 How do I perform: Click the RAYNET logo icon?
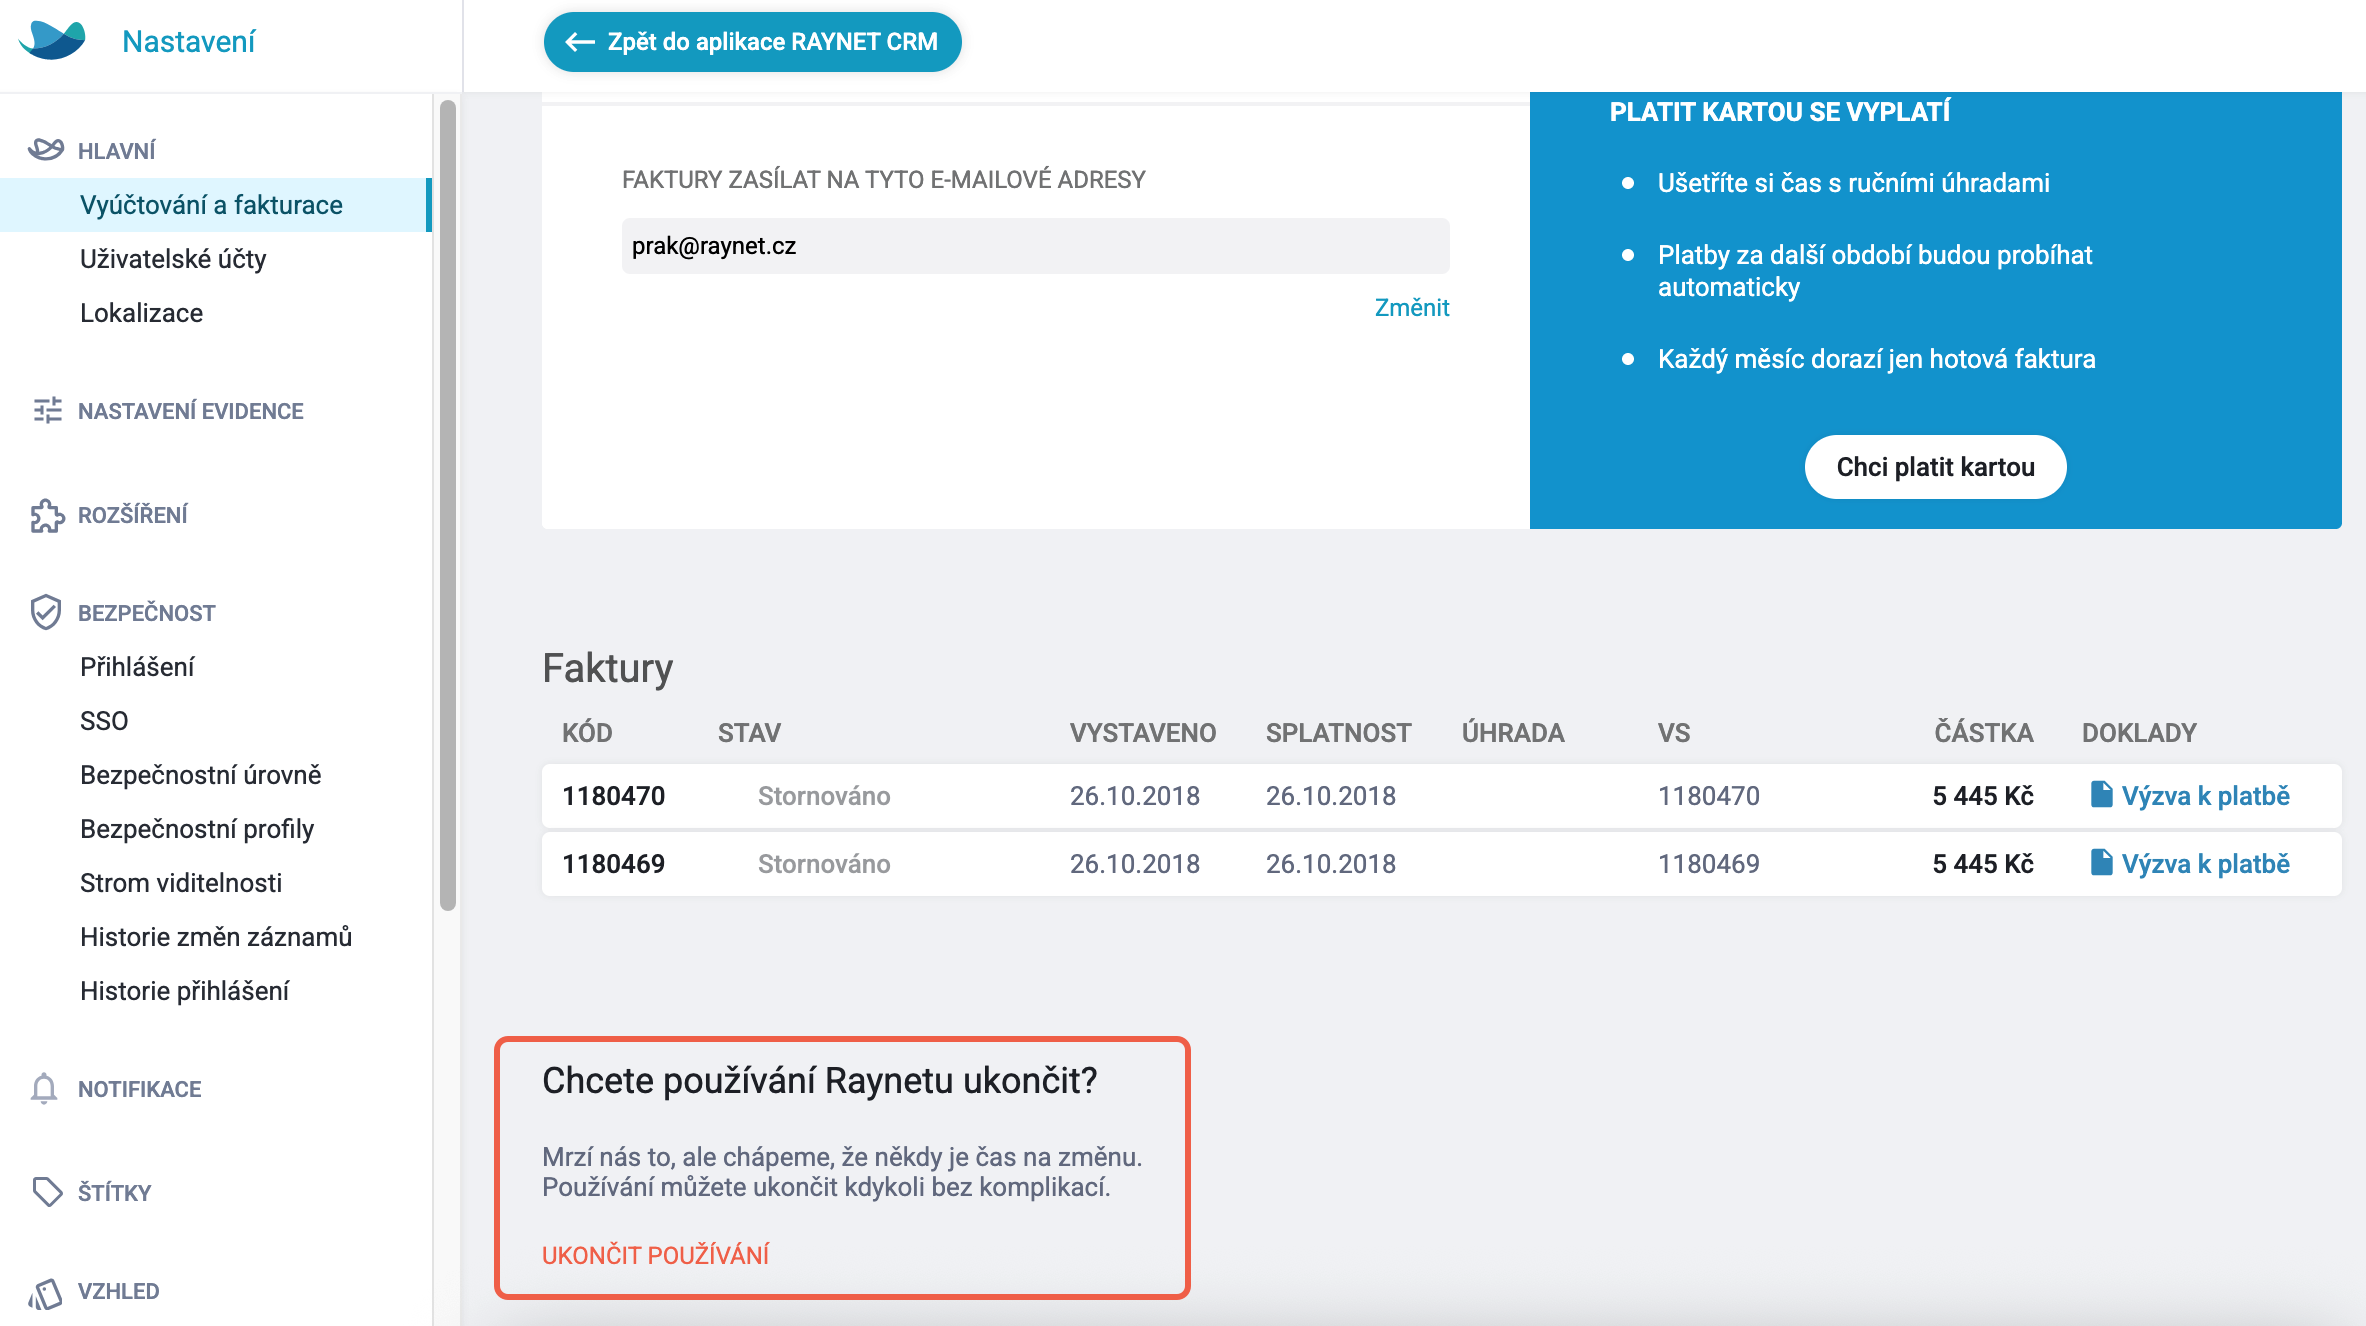point(52,40)
